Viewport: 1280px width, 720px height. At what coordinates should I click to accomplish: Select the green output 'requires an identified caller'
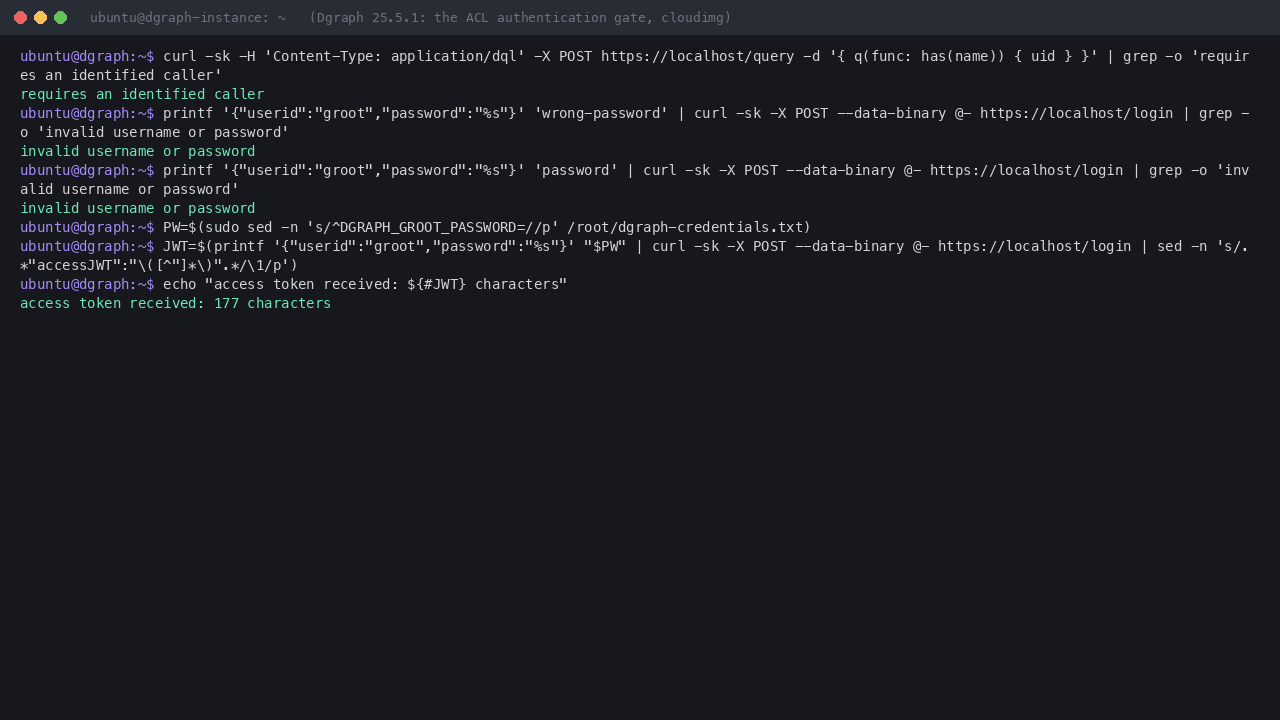click(142, 94)
